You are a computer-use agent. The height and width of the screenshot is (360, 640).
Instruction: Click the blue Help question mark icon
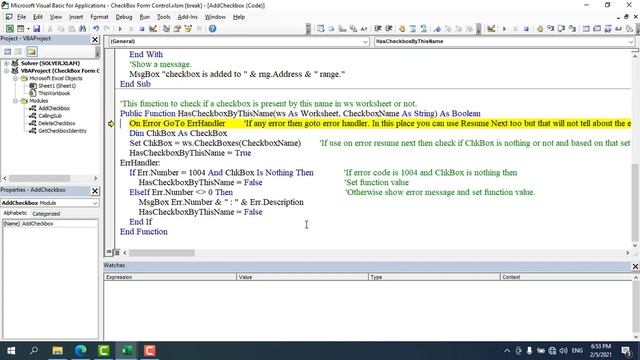coord(212,29)
